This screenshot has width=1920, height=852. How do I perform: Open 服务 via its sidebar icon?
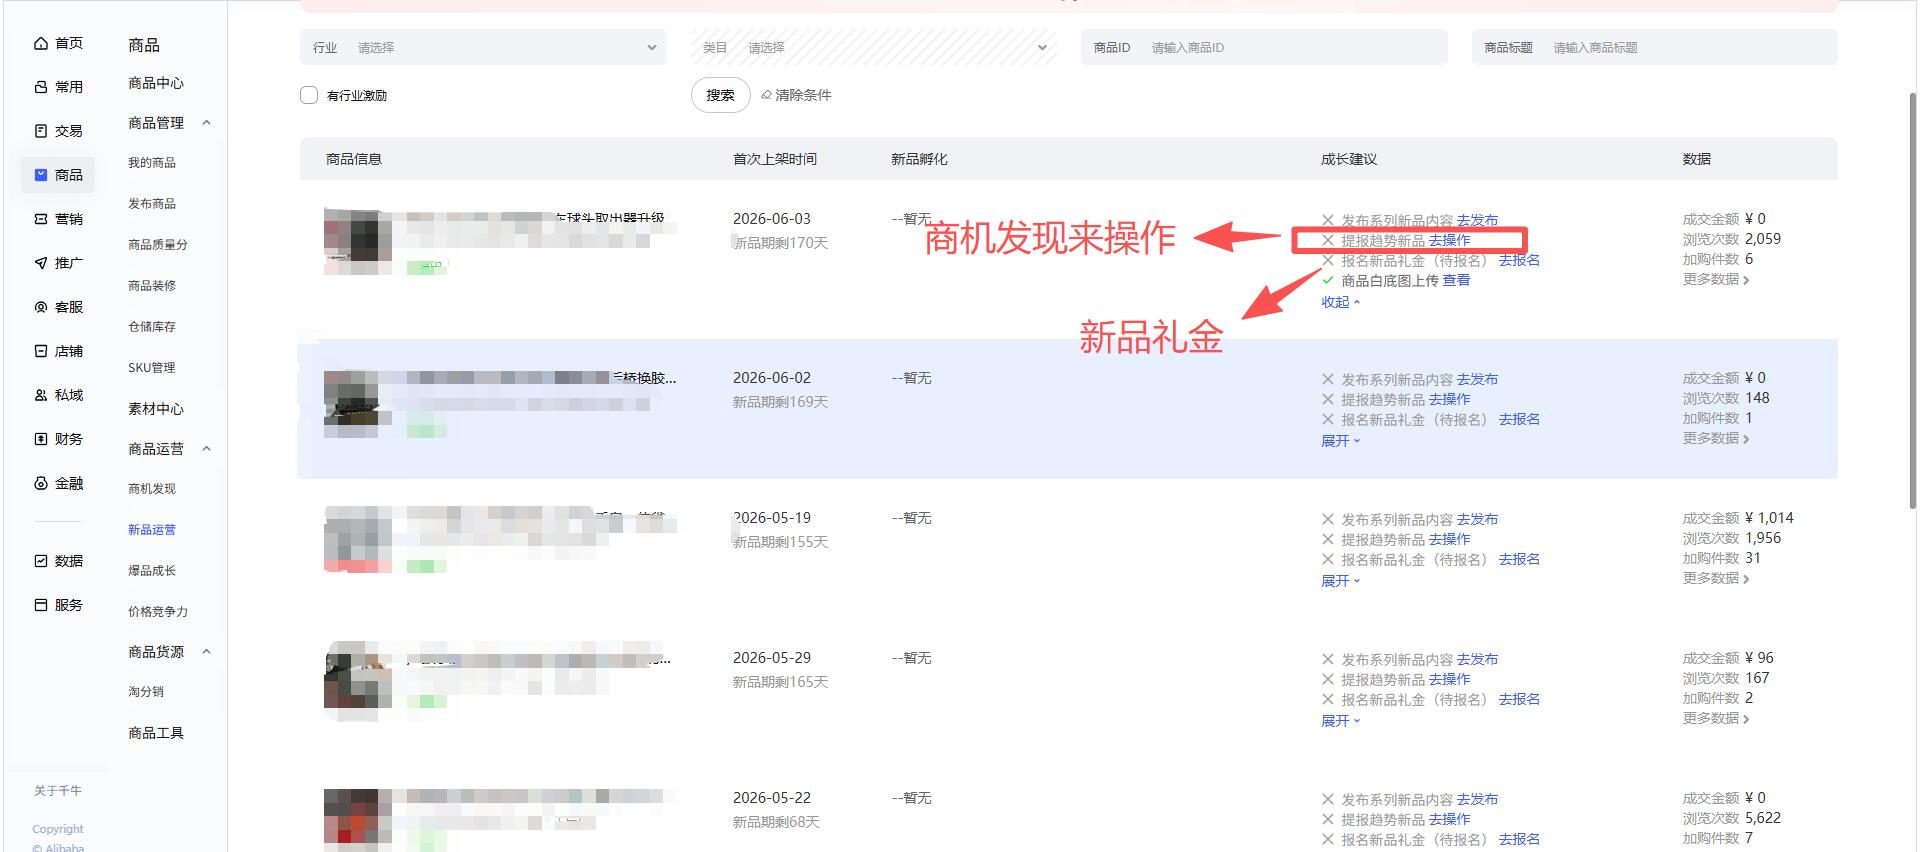point(41,605)
